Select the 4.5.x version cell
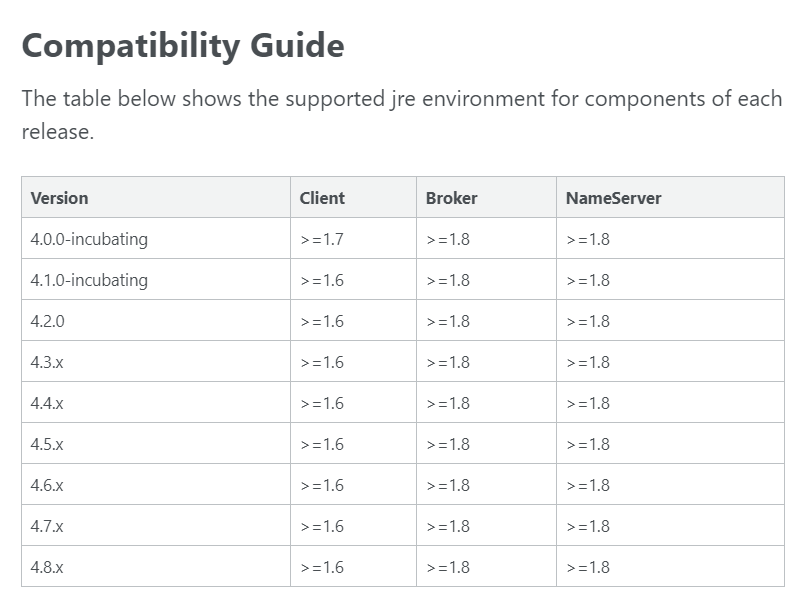812x608 pixels. tap(47, 444)
